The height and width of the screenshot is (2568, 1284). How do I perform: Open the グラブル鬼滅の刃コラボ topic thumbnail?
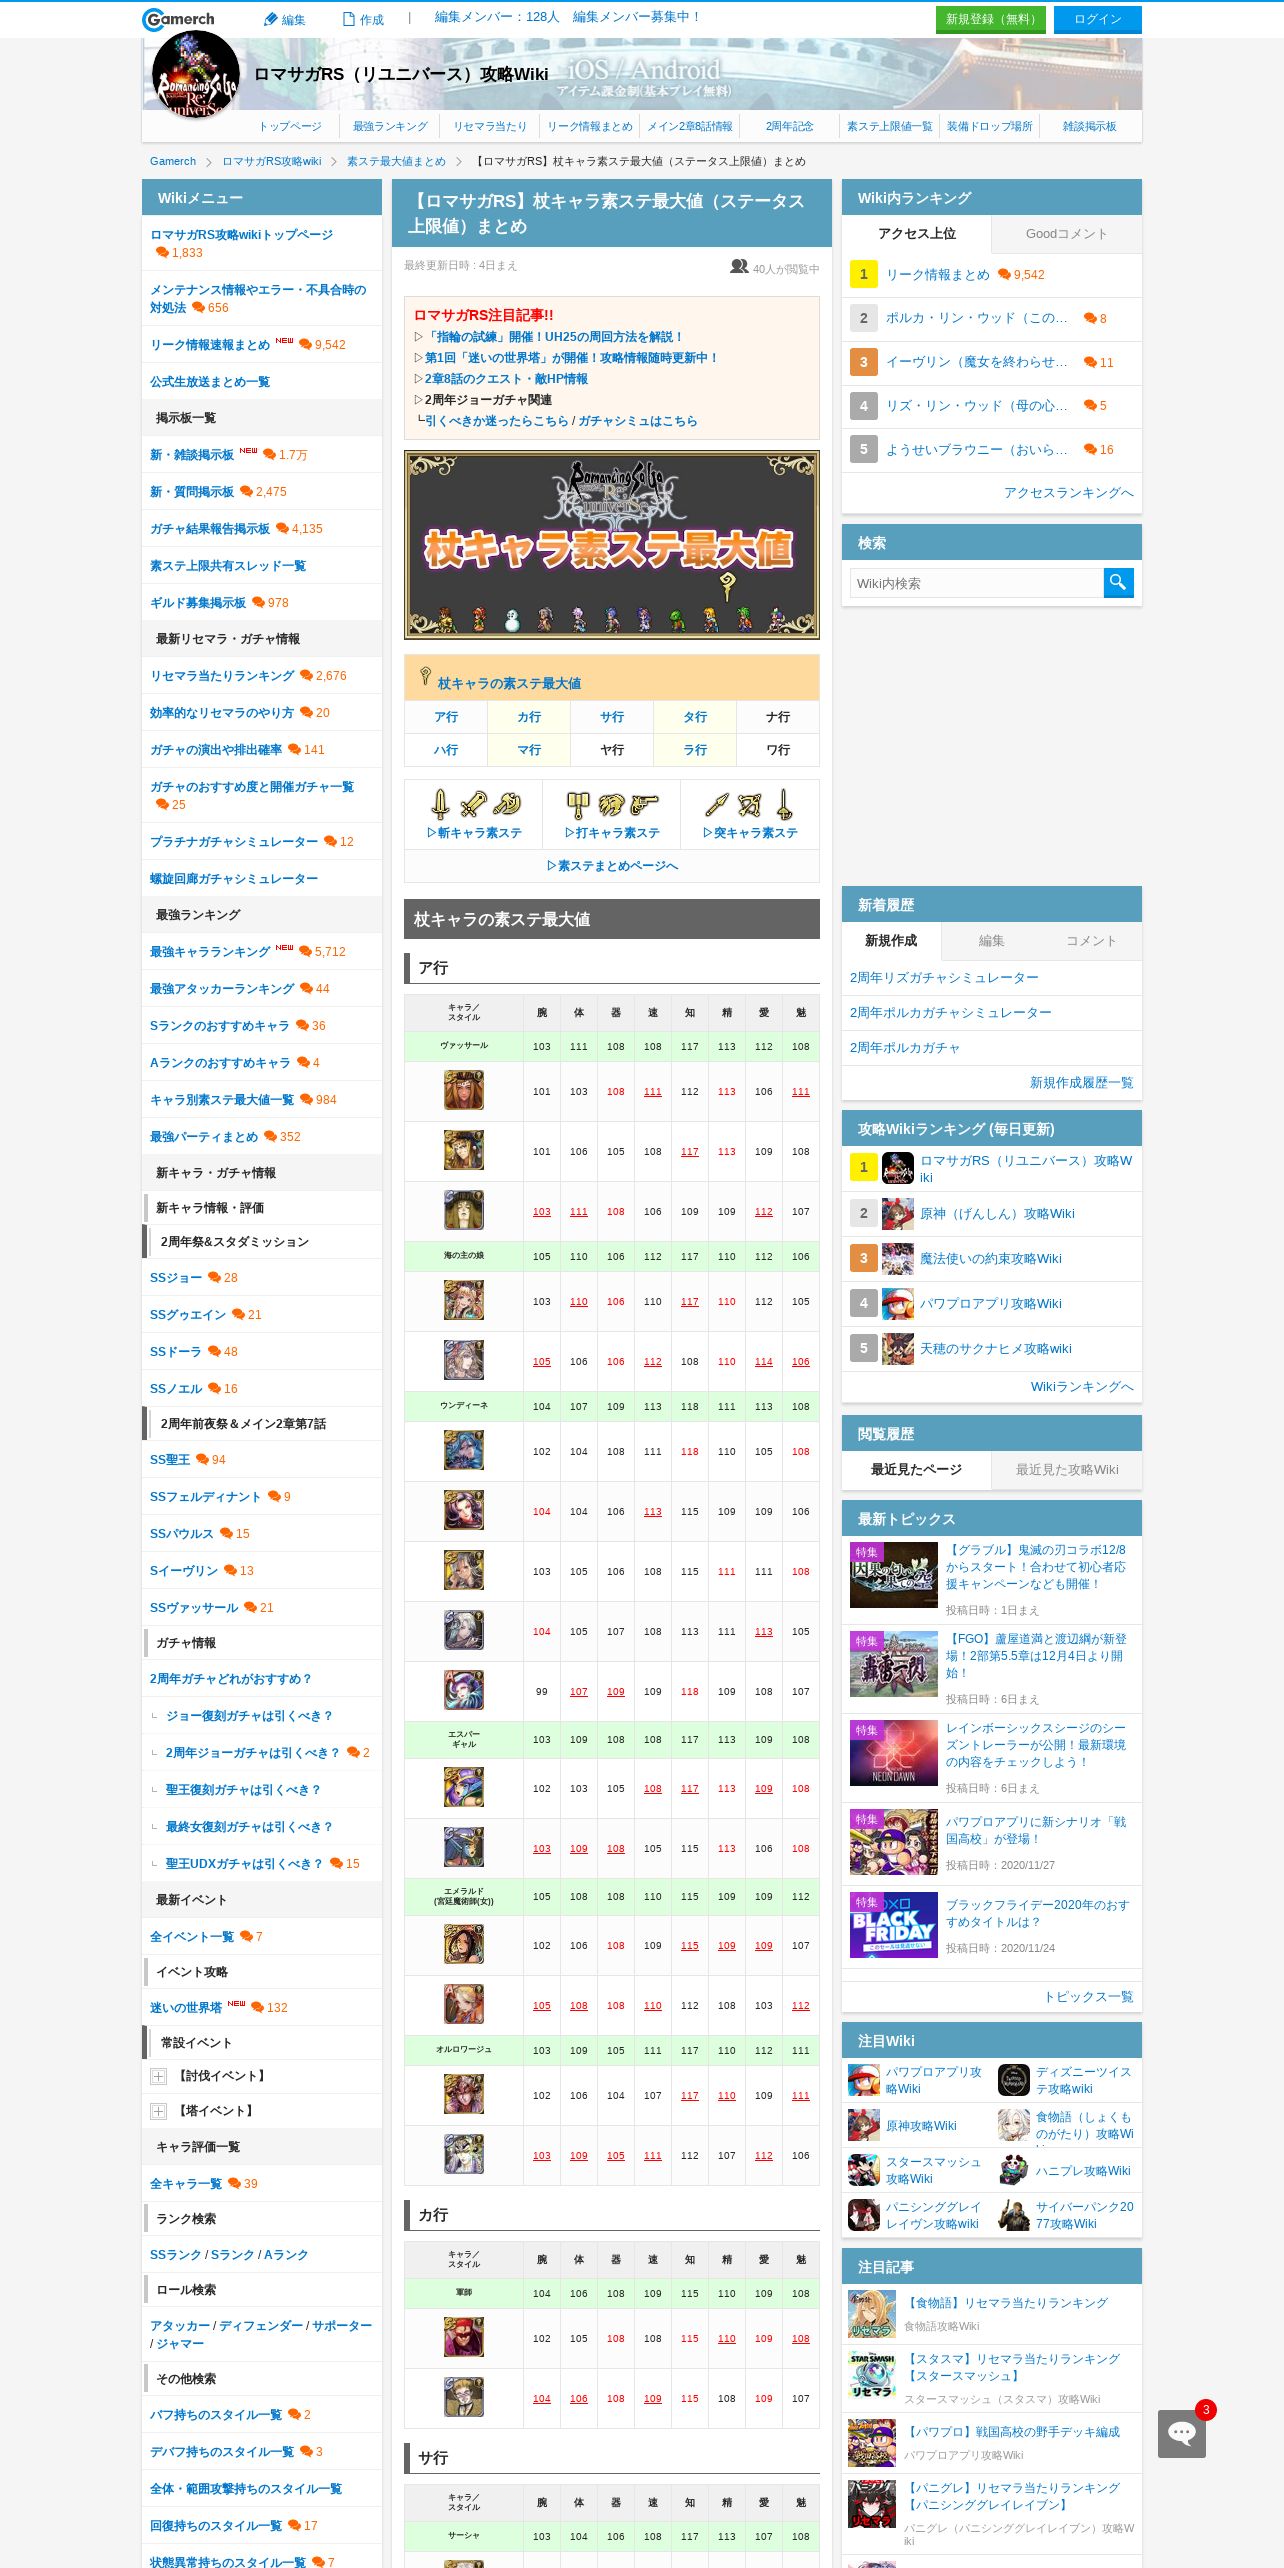[894, 1575]
